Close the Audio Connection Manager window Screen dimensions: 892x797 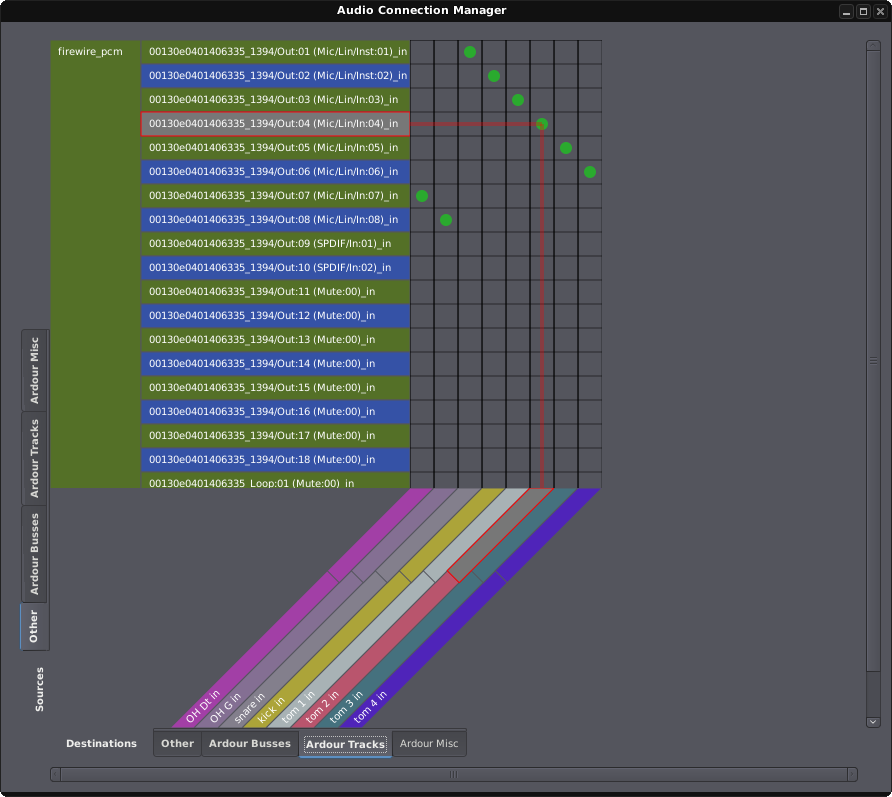click(880, 11)
